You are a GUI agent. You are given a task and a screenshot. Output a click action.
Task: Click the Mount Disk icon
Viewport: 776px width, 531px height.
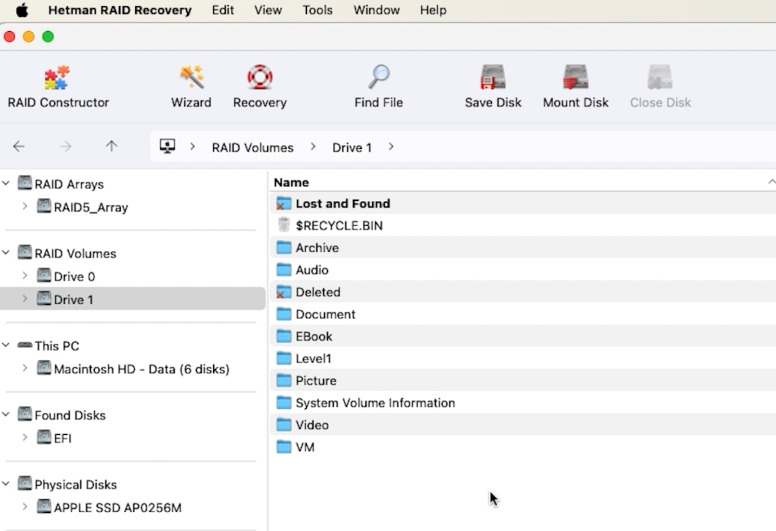click(x=576, y=77)
